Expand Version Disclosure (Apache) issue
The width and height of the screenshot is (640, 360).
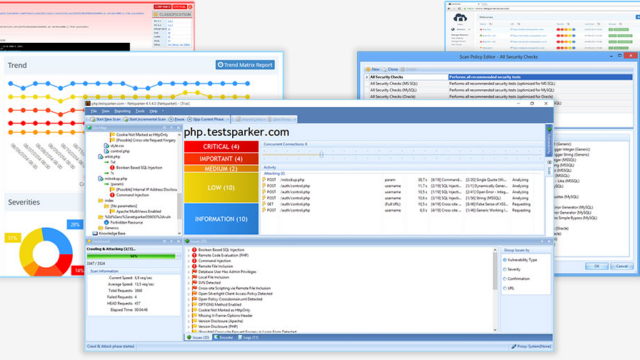[x=189, y=321]
